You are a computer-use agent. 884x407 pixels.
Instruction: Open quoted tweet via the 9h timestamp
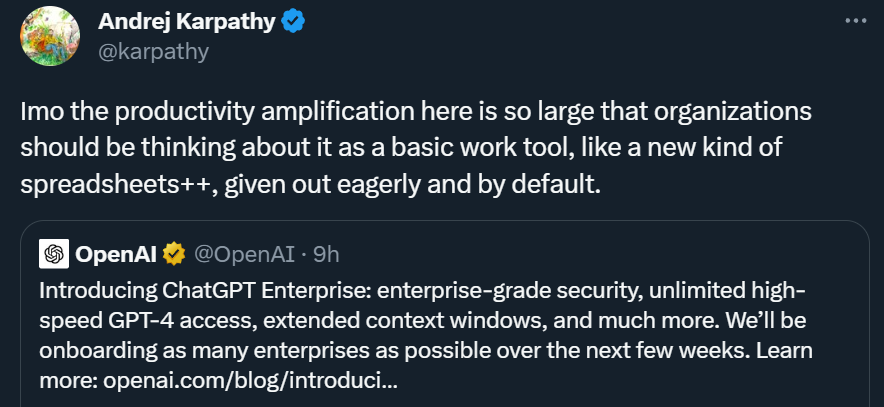[326, 255]
